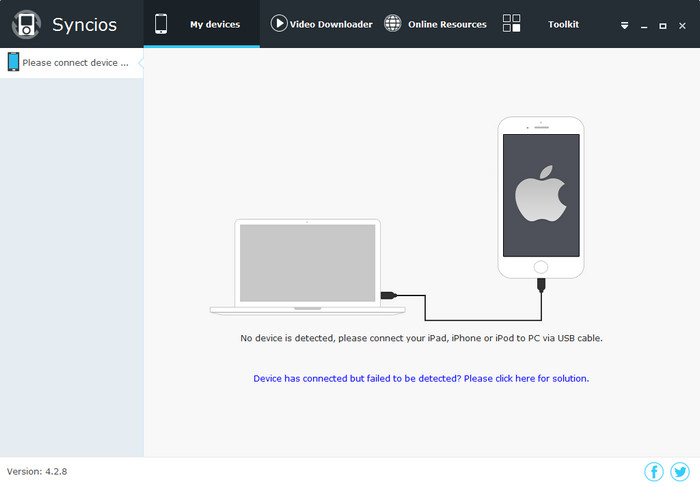
Task: Click the blue device icon in sidebar
Action: (13, 62)
